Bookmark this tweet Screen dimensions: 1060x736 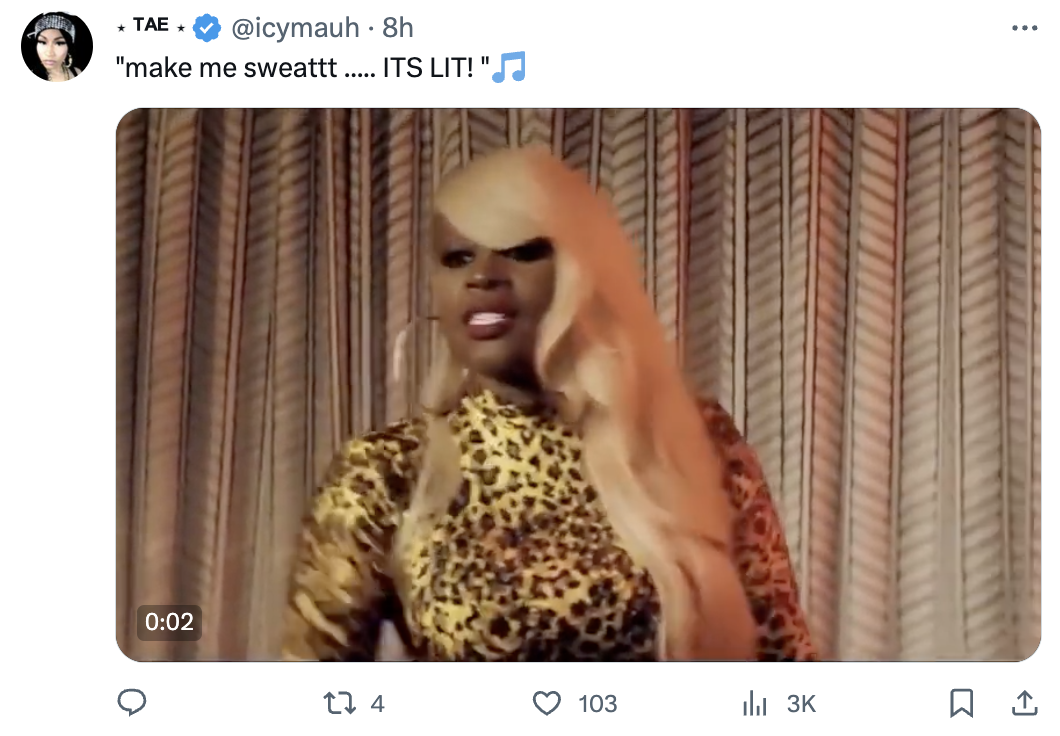click(x=961, y=703)
